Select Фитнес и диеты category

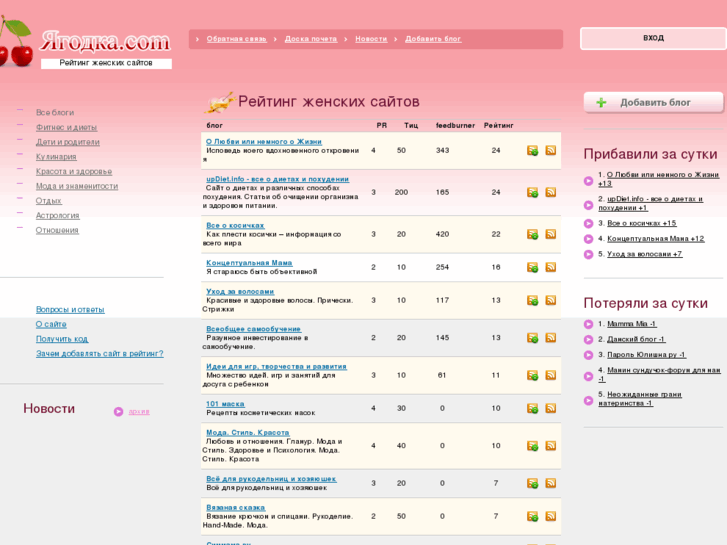click(66, 128)
